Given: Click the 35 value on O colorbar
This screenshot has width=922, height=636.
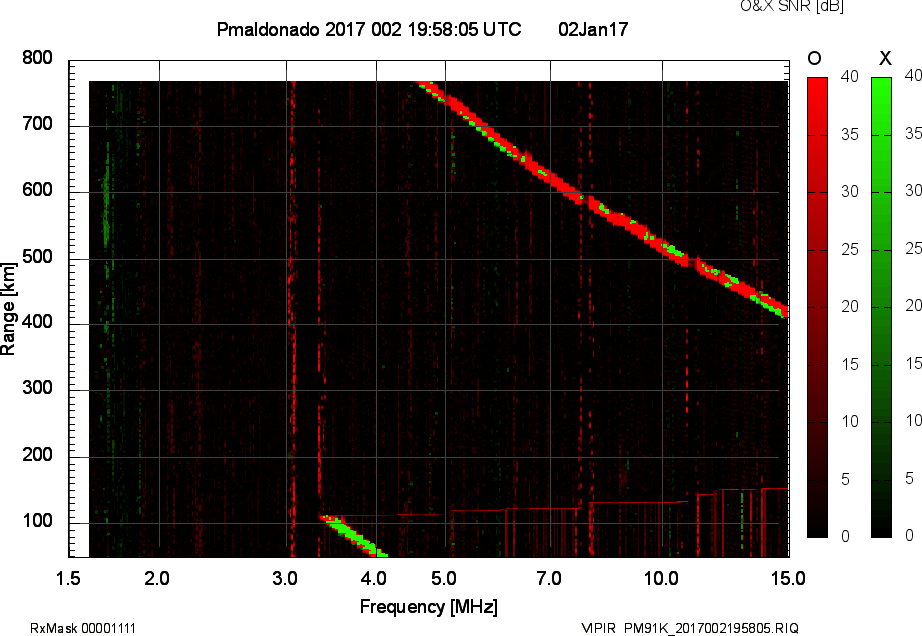Looking at the screenshot, I should coord(850,135).
